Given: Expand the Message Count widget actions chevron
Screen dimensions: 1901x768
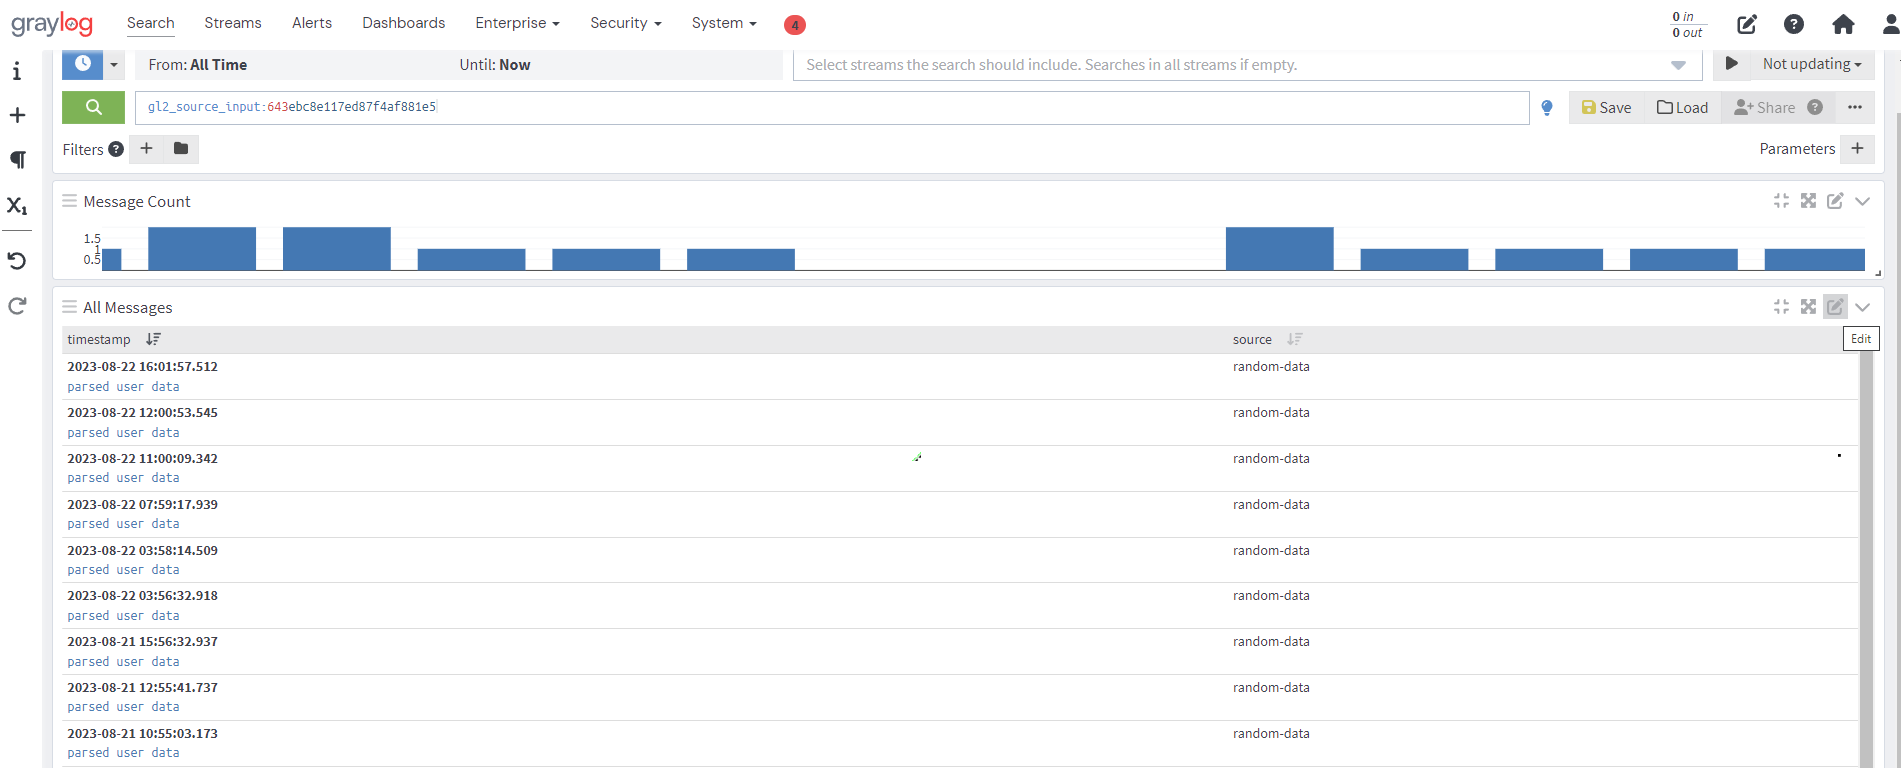Looking at the screenshot, I should click(1862, 201).
